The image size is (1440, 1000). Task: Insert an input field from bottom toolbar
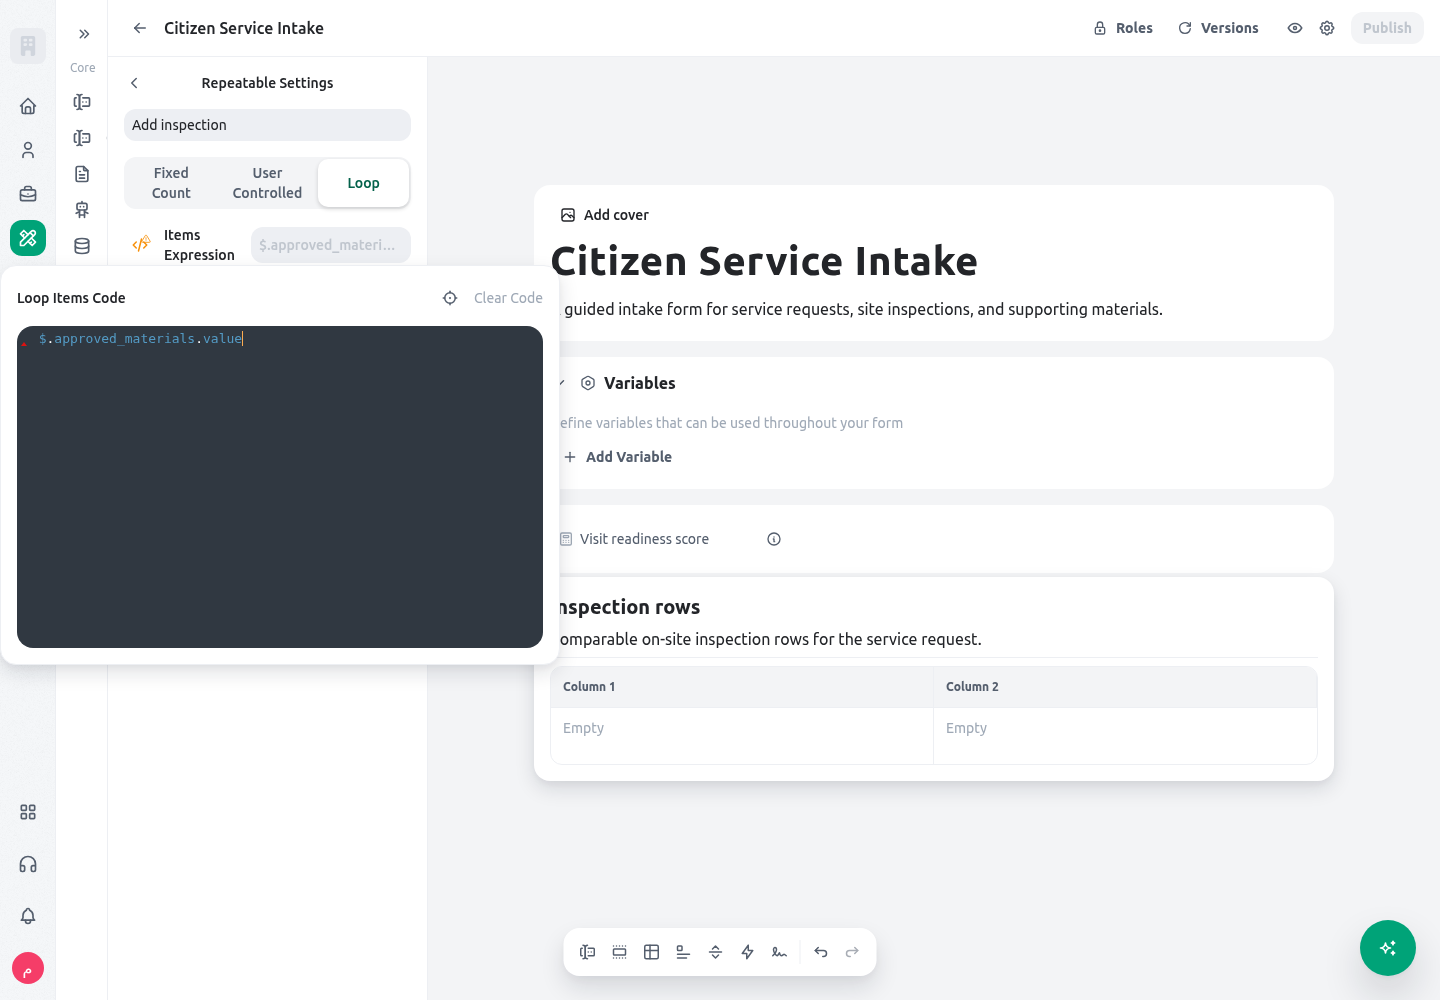(588, 952)
